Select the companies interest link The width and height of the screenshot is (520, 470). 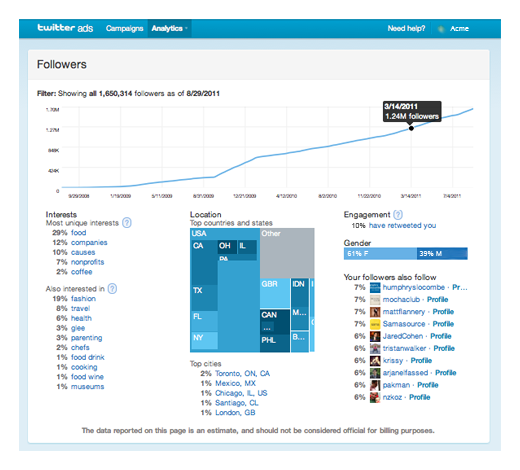89,242
